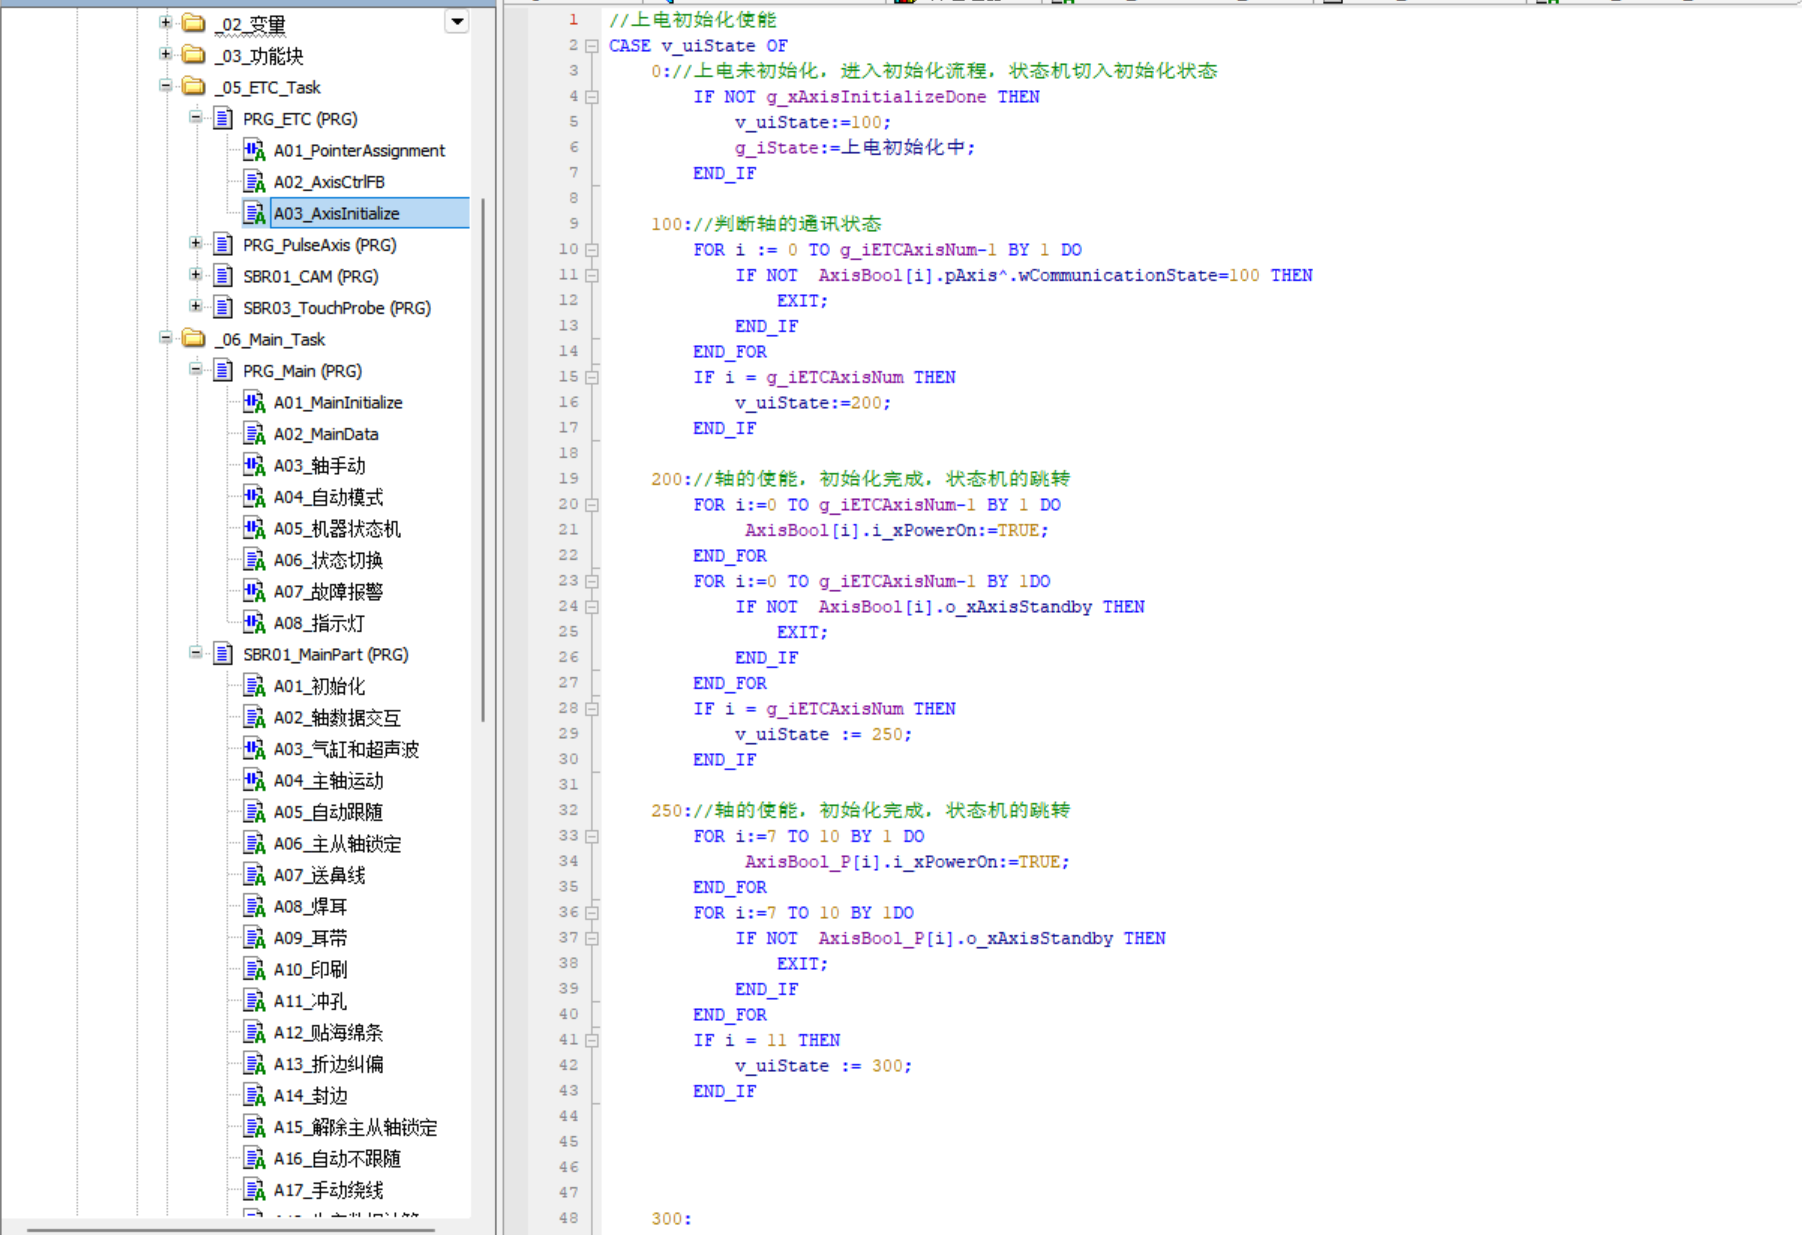Select A05_自动跟随 in the tree

pos(328,812)
